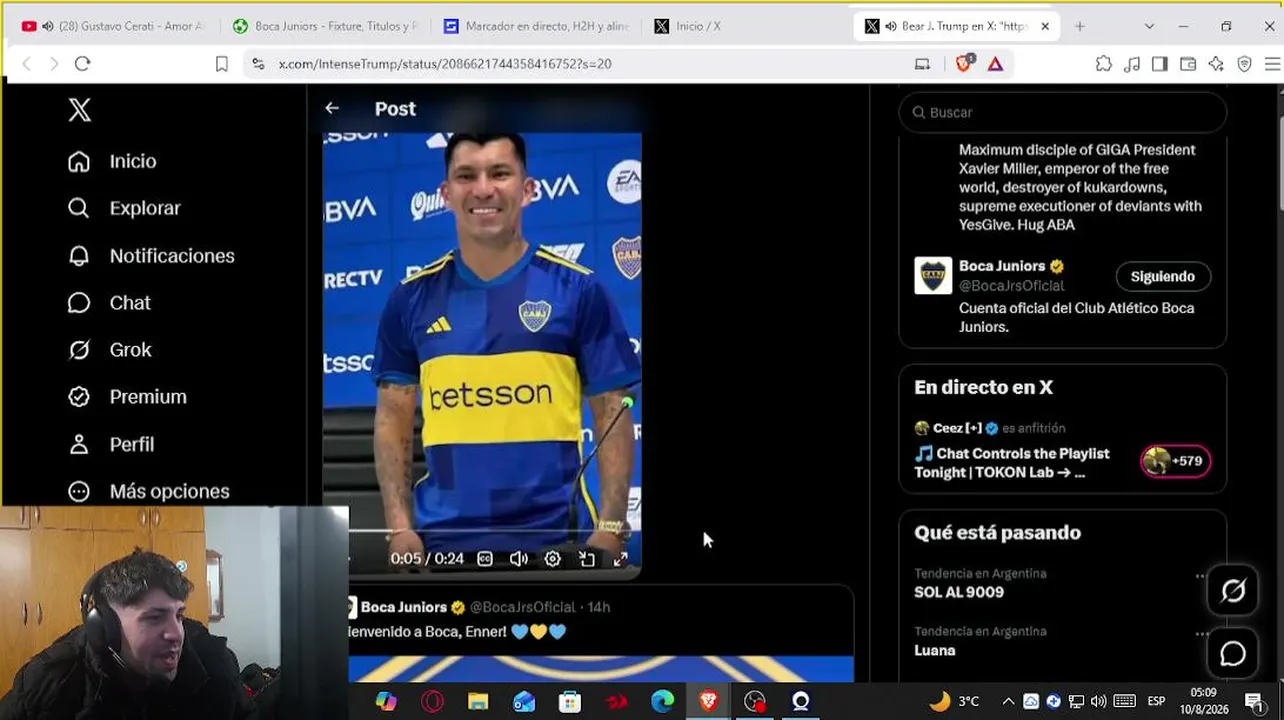The height and width of the screenshot is (720, 1284).
Task: Open more options for Luana trend
Action: point(1201,633)
